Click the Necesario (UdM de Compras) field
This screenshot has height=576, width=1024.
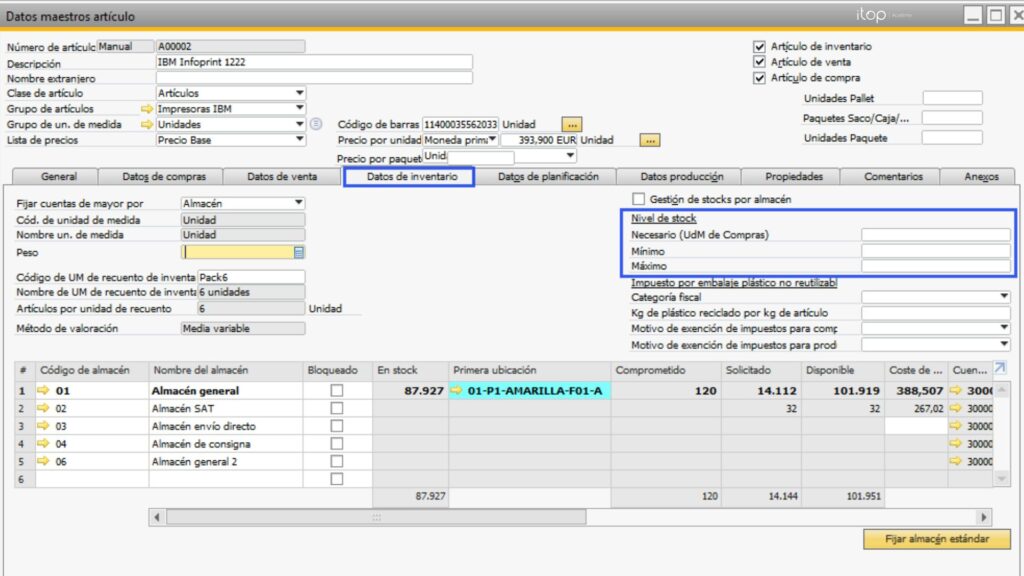[936, 234]
